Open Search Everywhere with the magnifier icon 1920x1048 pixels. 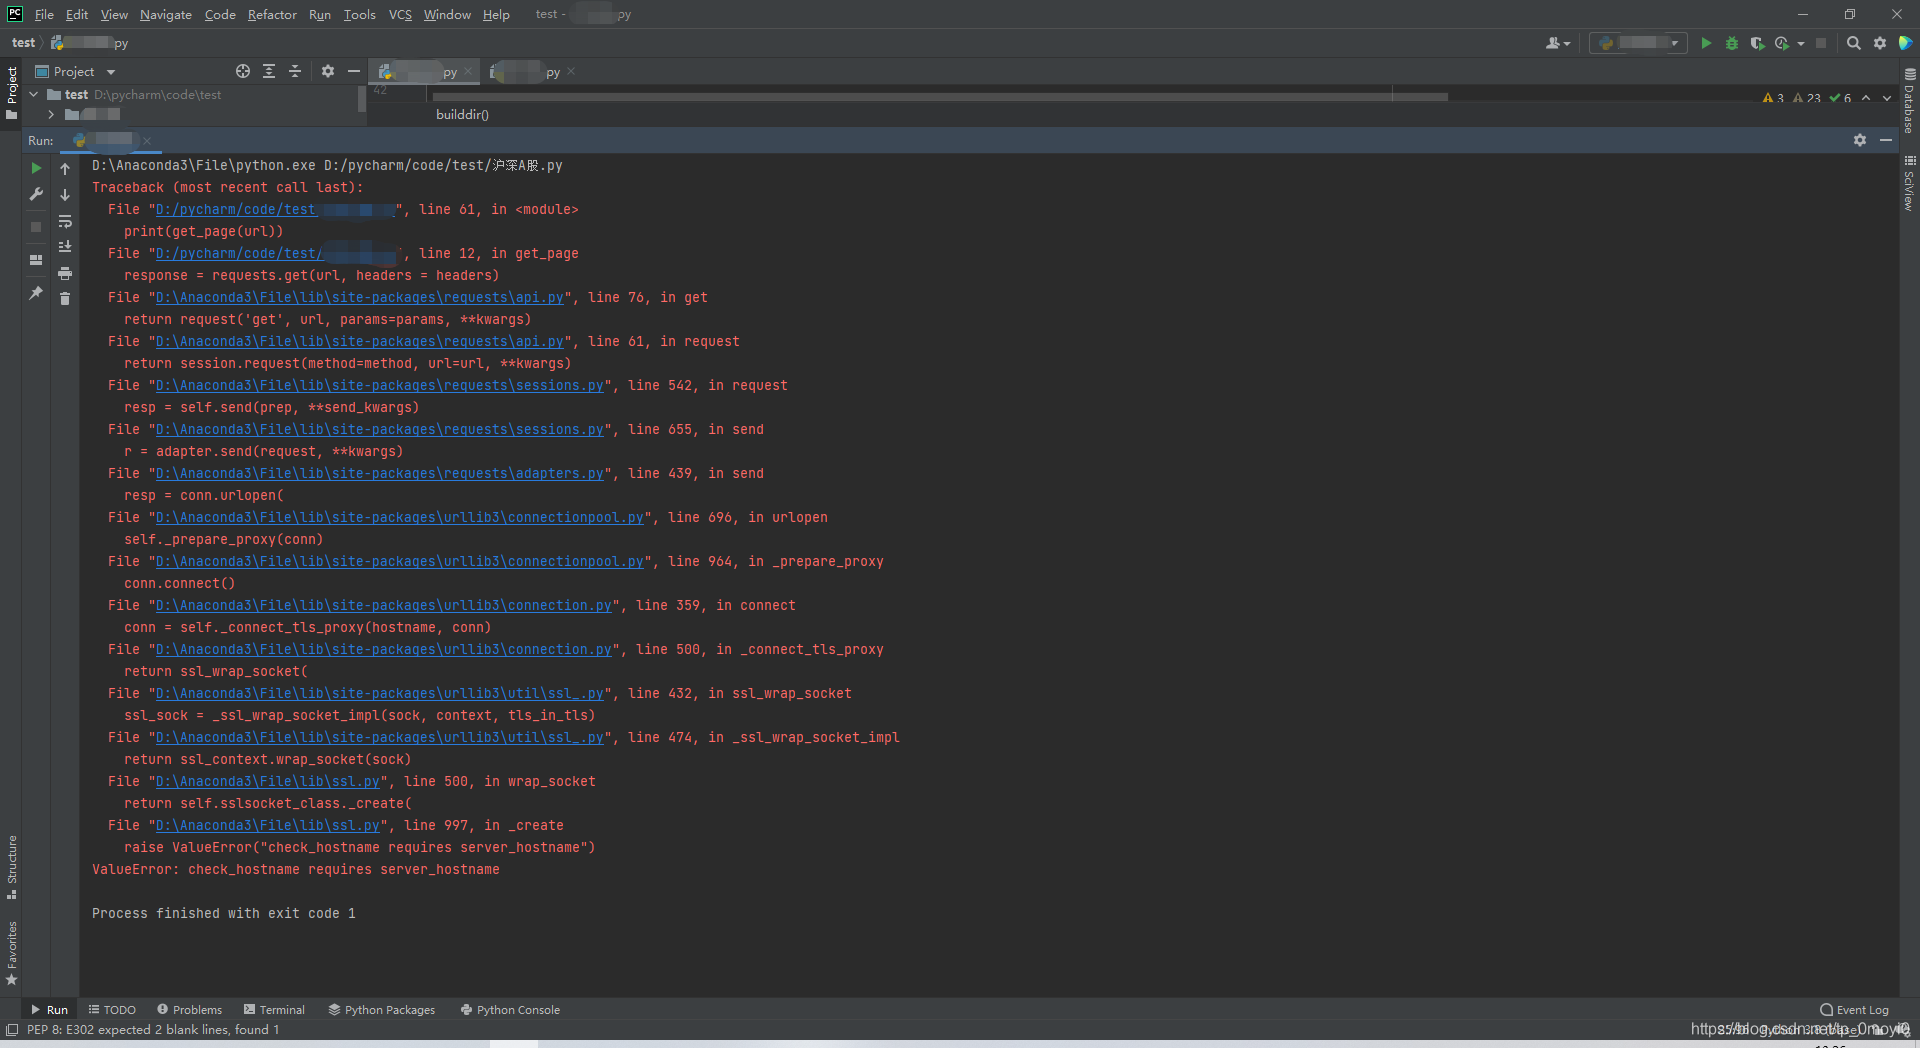tap(1853, 43)
